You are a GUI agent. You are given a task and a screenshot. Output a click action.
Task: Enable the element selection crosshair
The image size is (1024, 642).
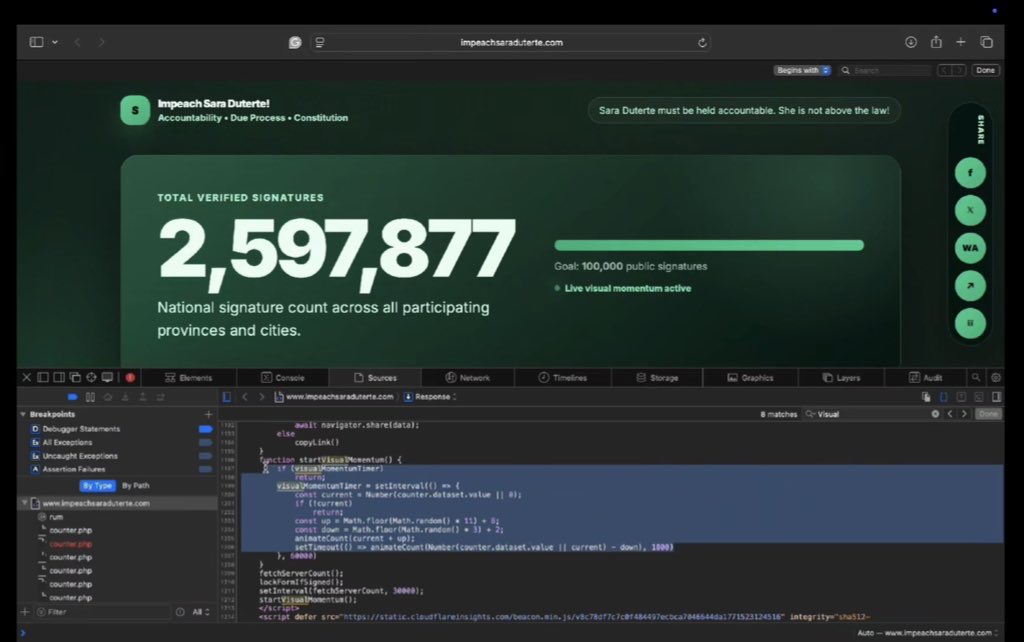tap(91, 377)
